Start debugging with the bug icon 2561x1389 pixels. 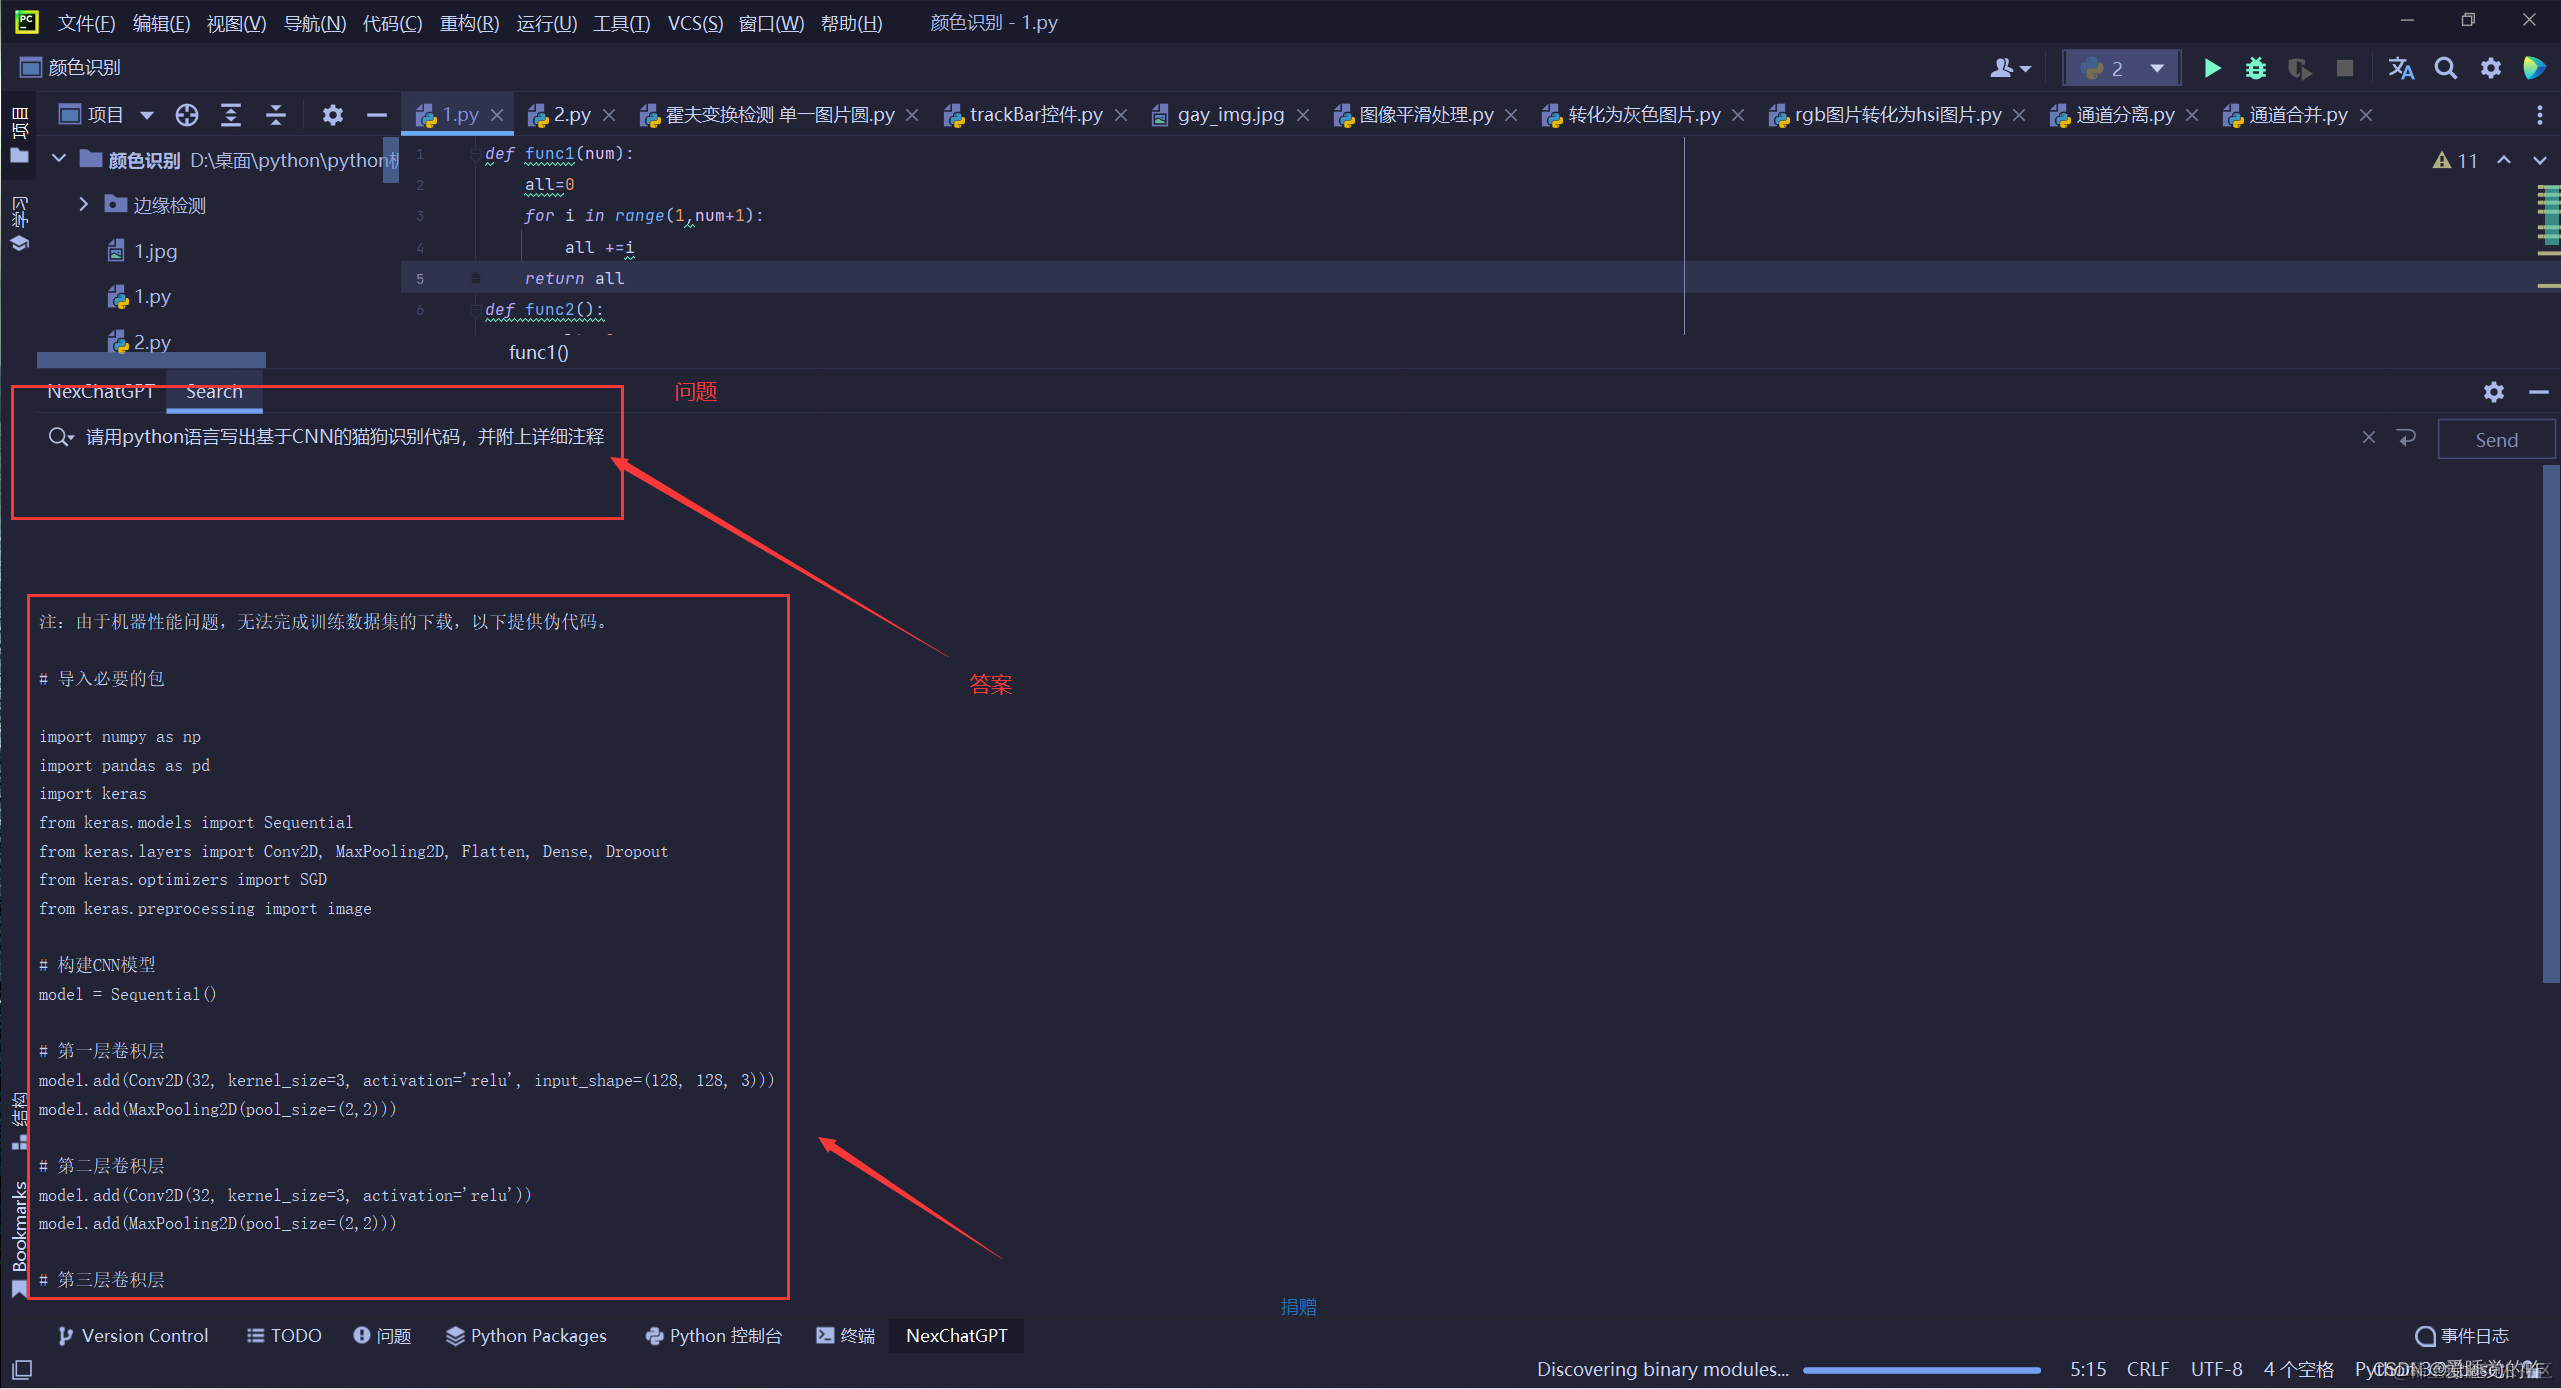2256,68
